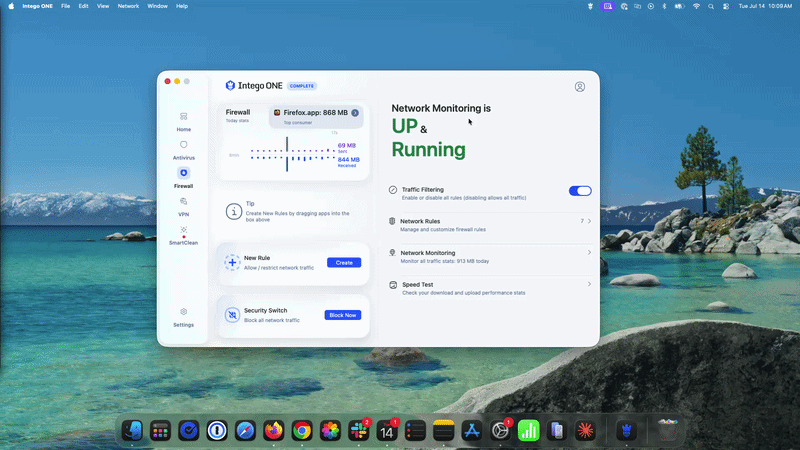The image size is (800, 450).
Task: Expand the Speed Test chevron
Action: pos(589,284)
